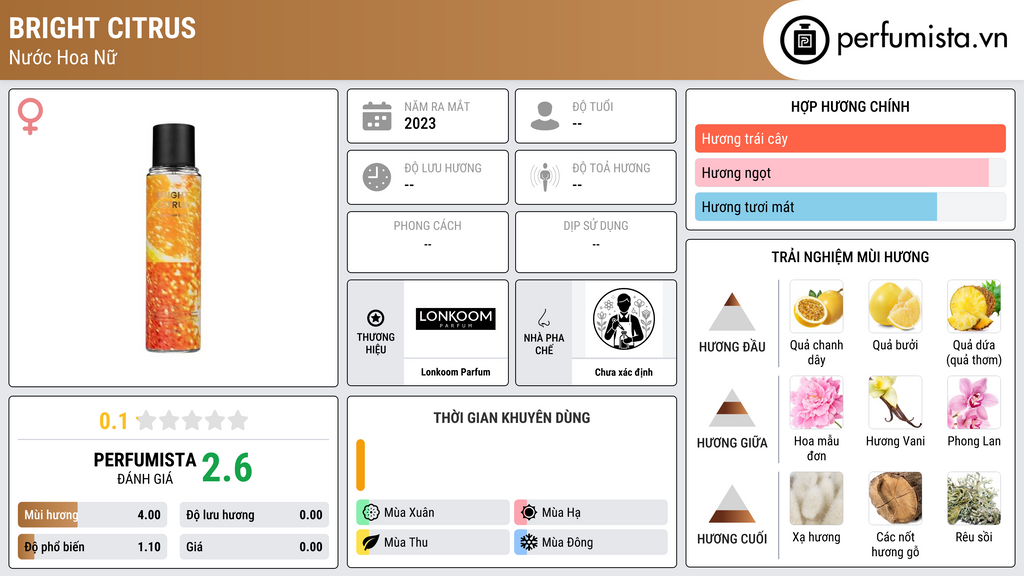This screenshot has height=576, width=1024.
Task: Click the Trải nghiệm mùi hương heading
Action: pyautogui.click(x=850, y=257)
